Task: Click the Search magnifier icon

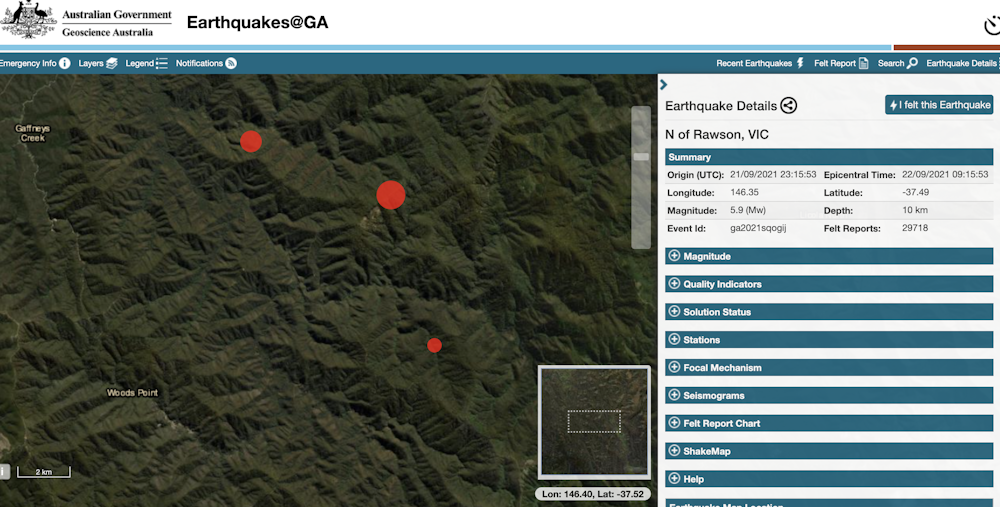Action: point(912,63)
